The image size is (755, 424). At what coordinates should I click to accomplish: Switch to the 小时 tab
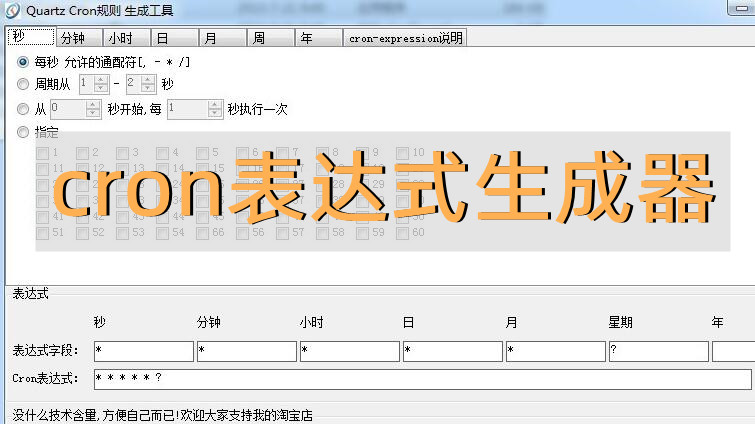(x=127, y=38)
